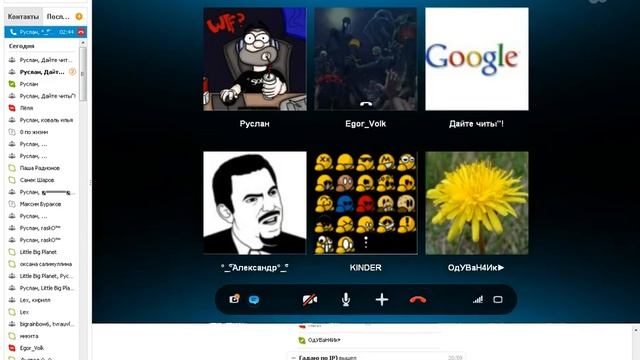Click unread badge on bold Руслан, Дайт... row

point(72,72)
